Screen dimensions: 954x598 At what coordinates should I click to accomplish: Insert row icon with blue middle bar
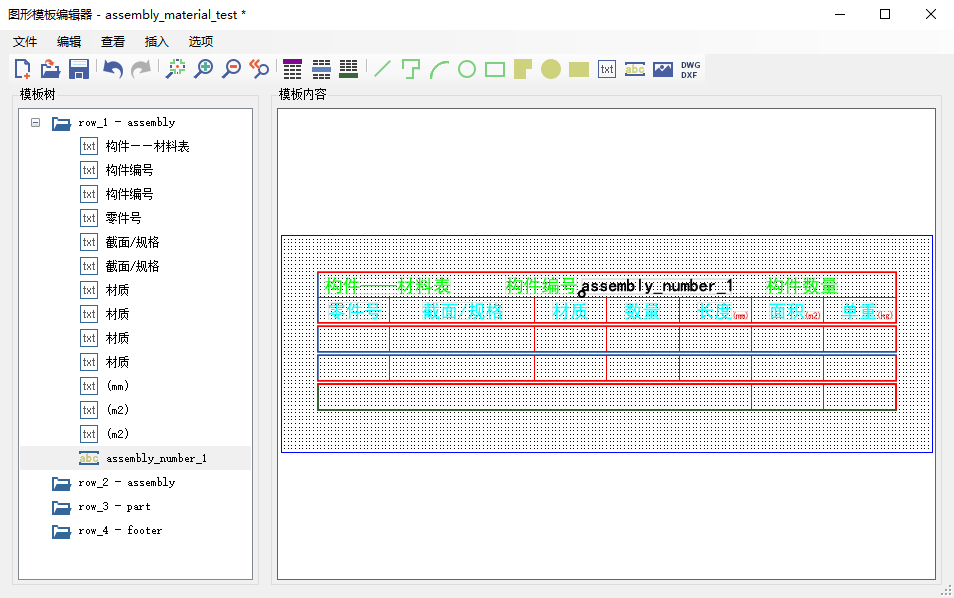coord(321,69)
